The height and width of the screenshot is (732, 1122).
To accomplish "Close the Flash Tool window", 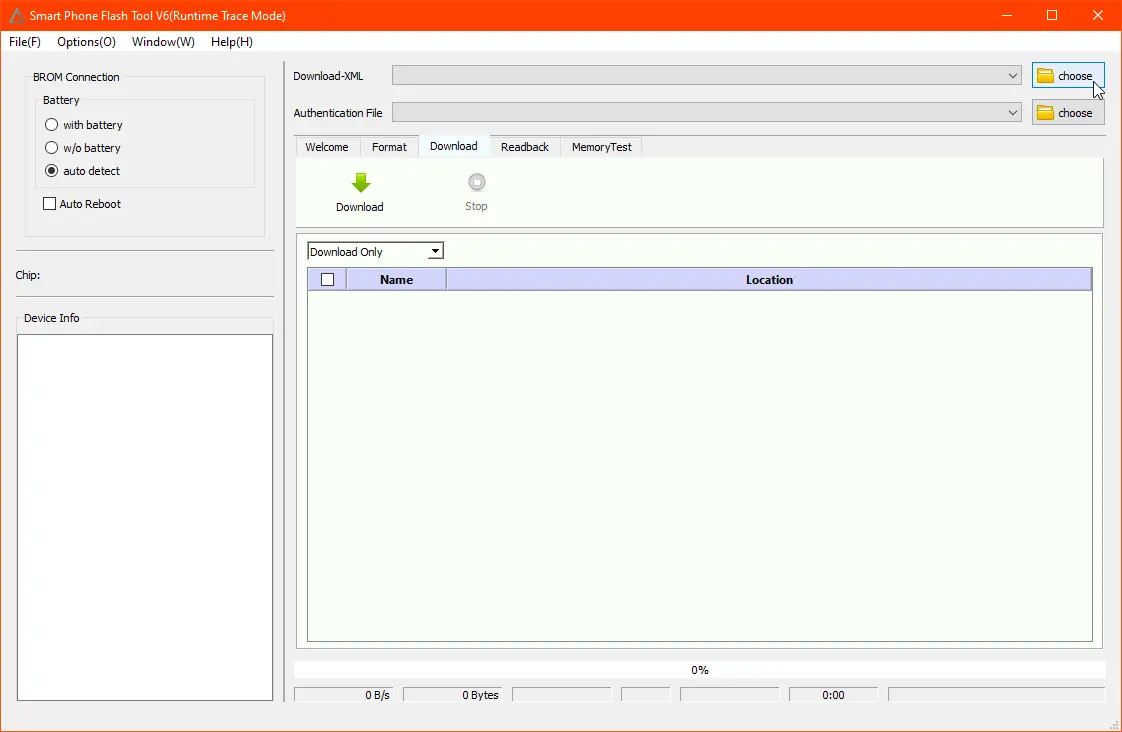I will click(x=1098, y=15).
